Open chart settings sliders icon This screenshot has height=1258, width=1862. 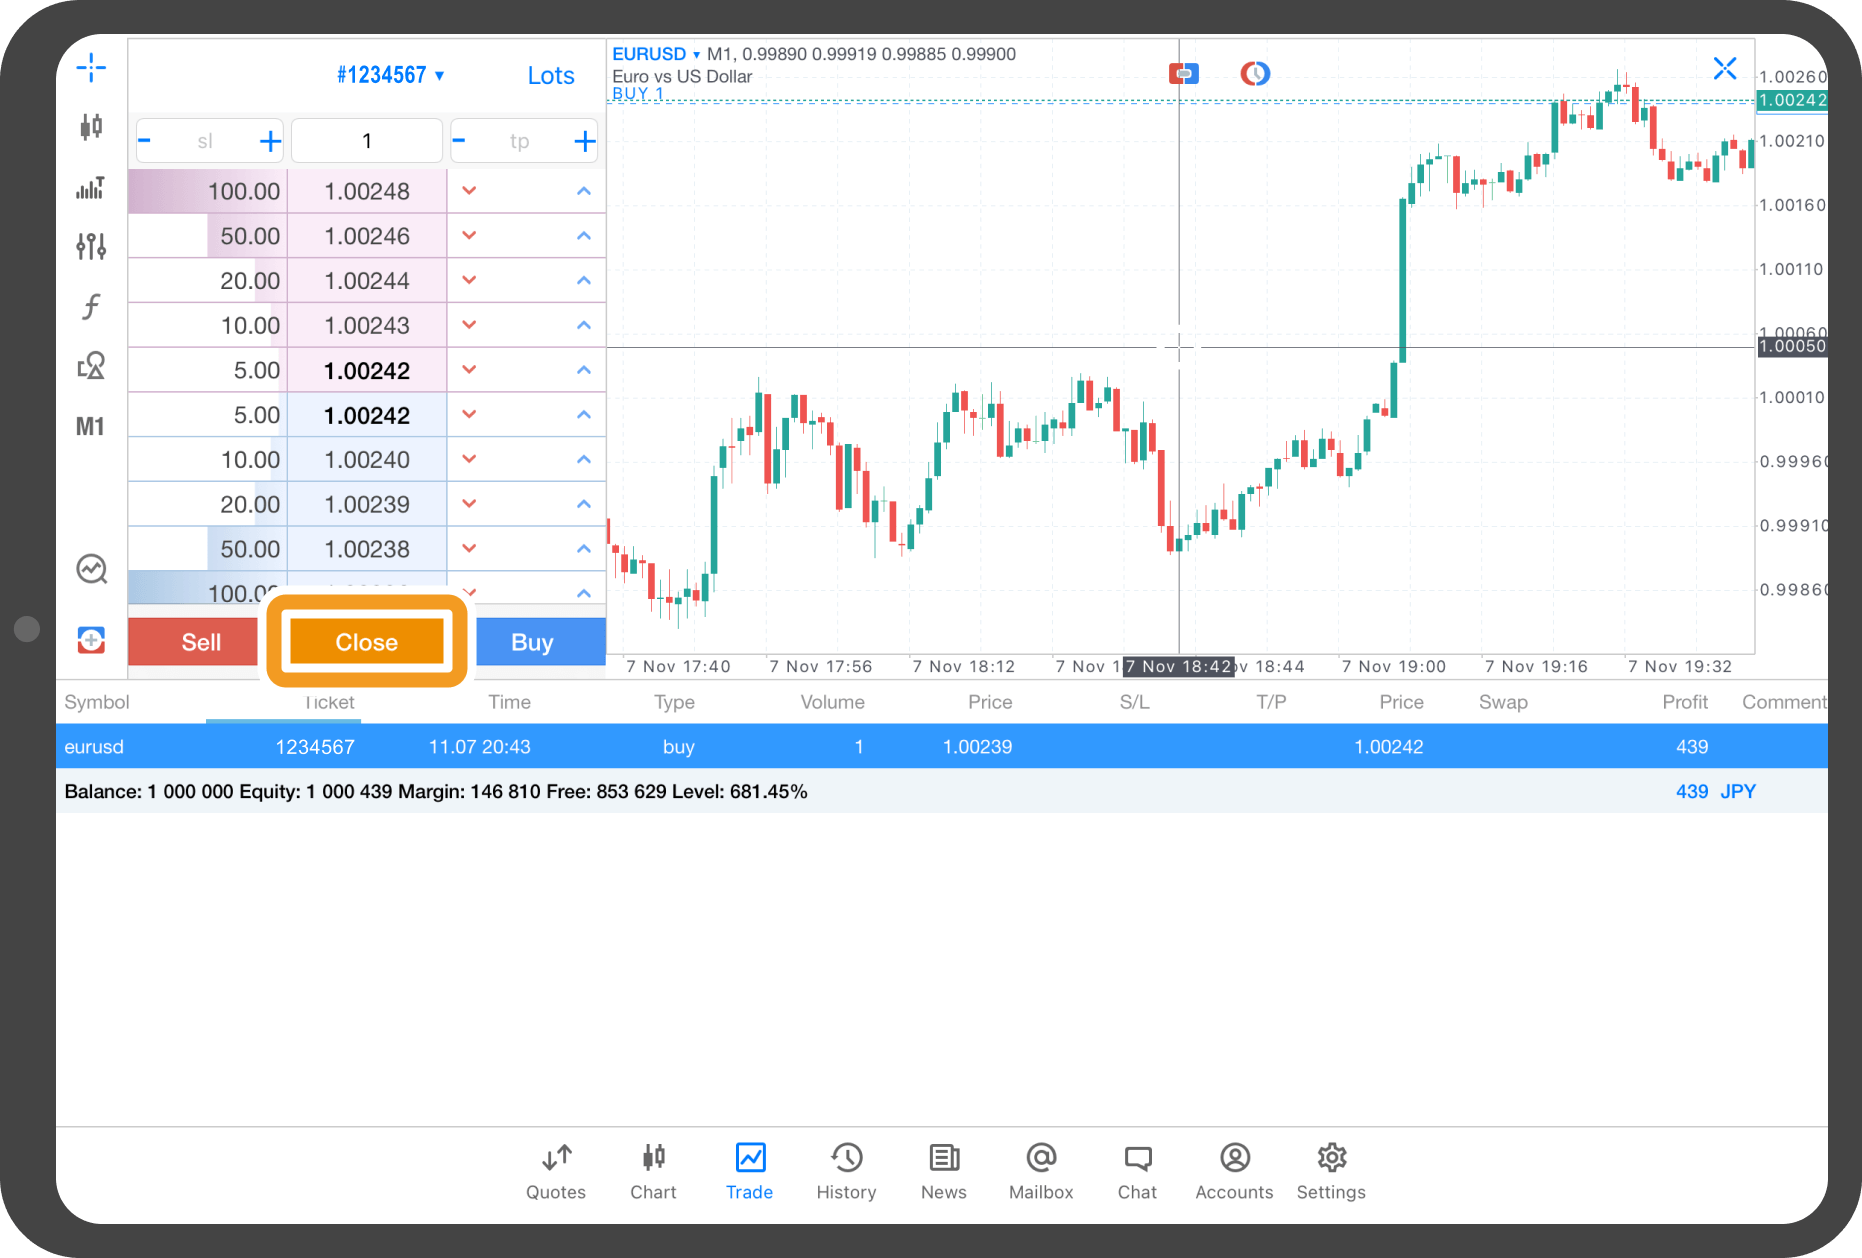pos(91,246)
